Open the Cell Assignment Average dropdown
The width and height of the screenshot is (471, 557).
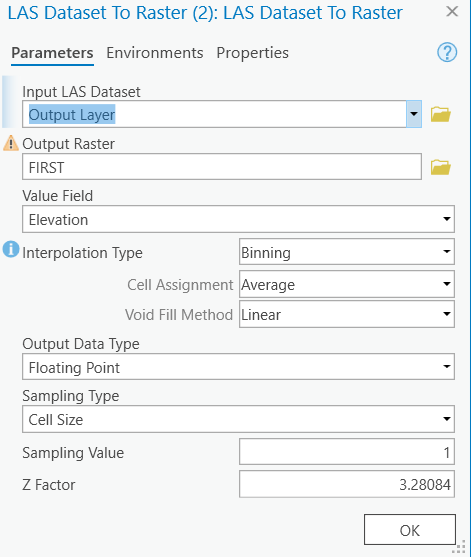click(x=347, y=284)
